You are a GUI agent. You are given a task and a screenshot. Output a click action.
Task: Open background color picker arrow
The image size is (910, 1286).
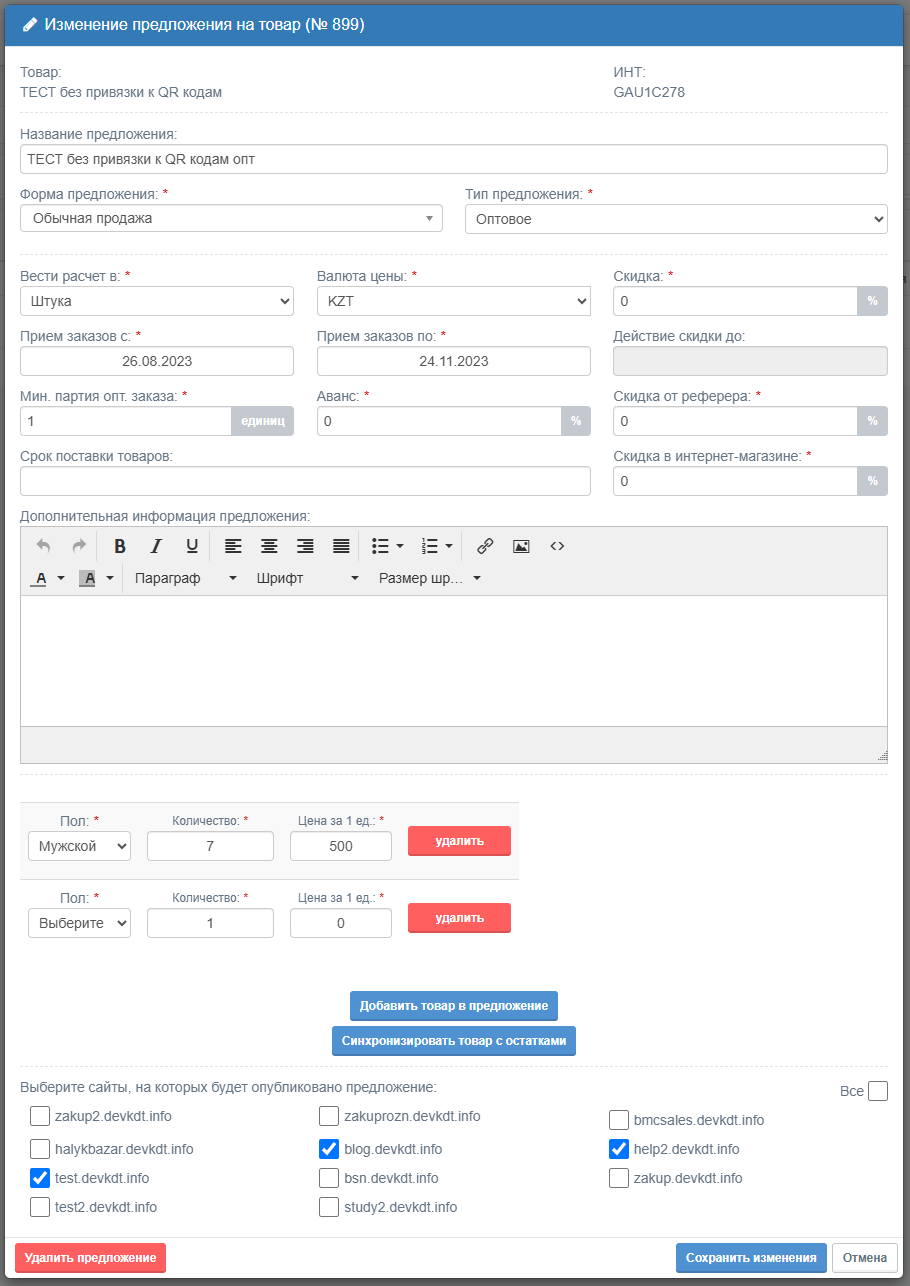(110, 578)
